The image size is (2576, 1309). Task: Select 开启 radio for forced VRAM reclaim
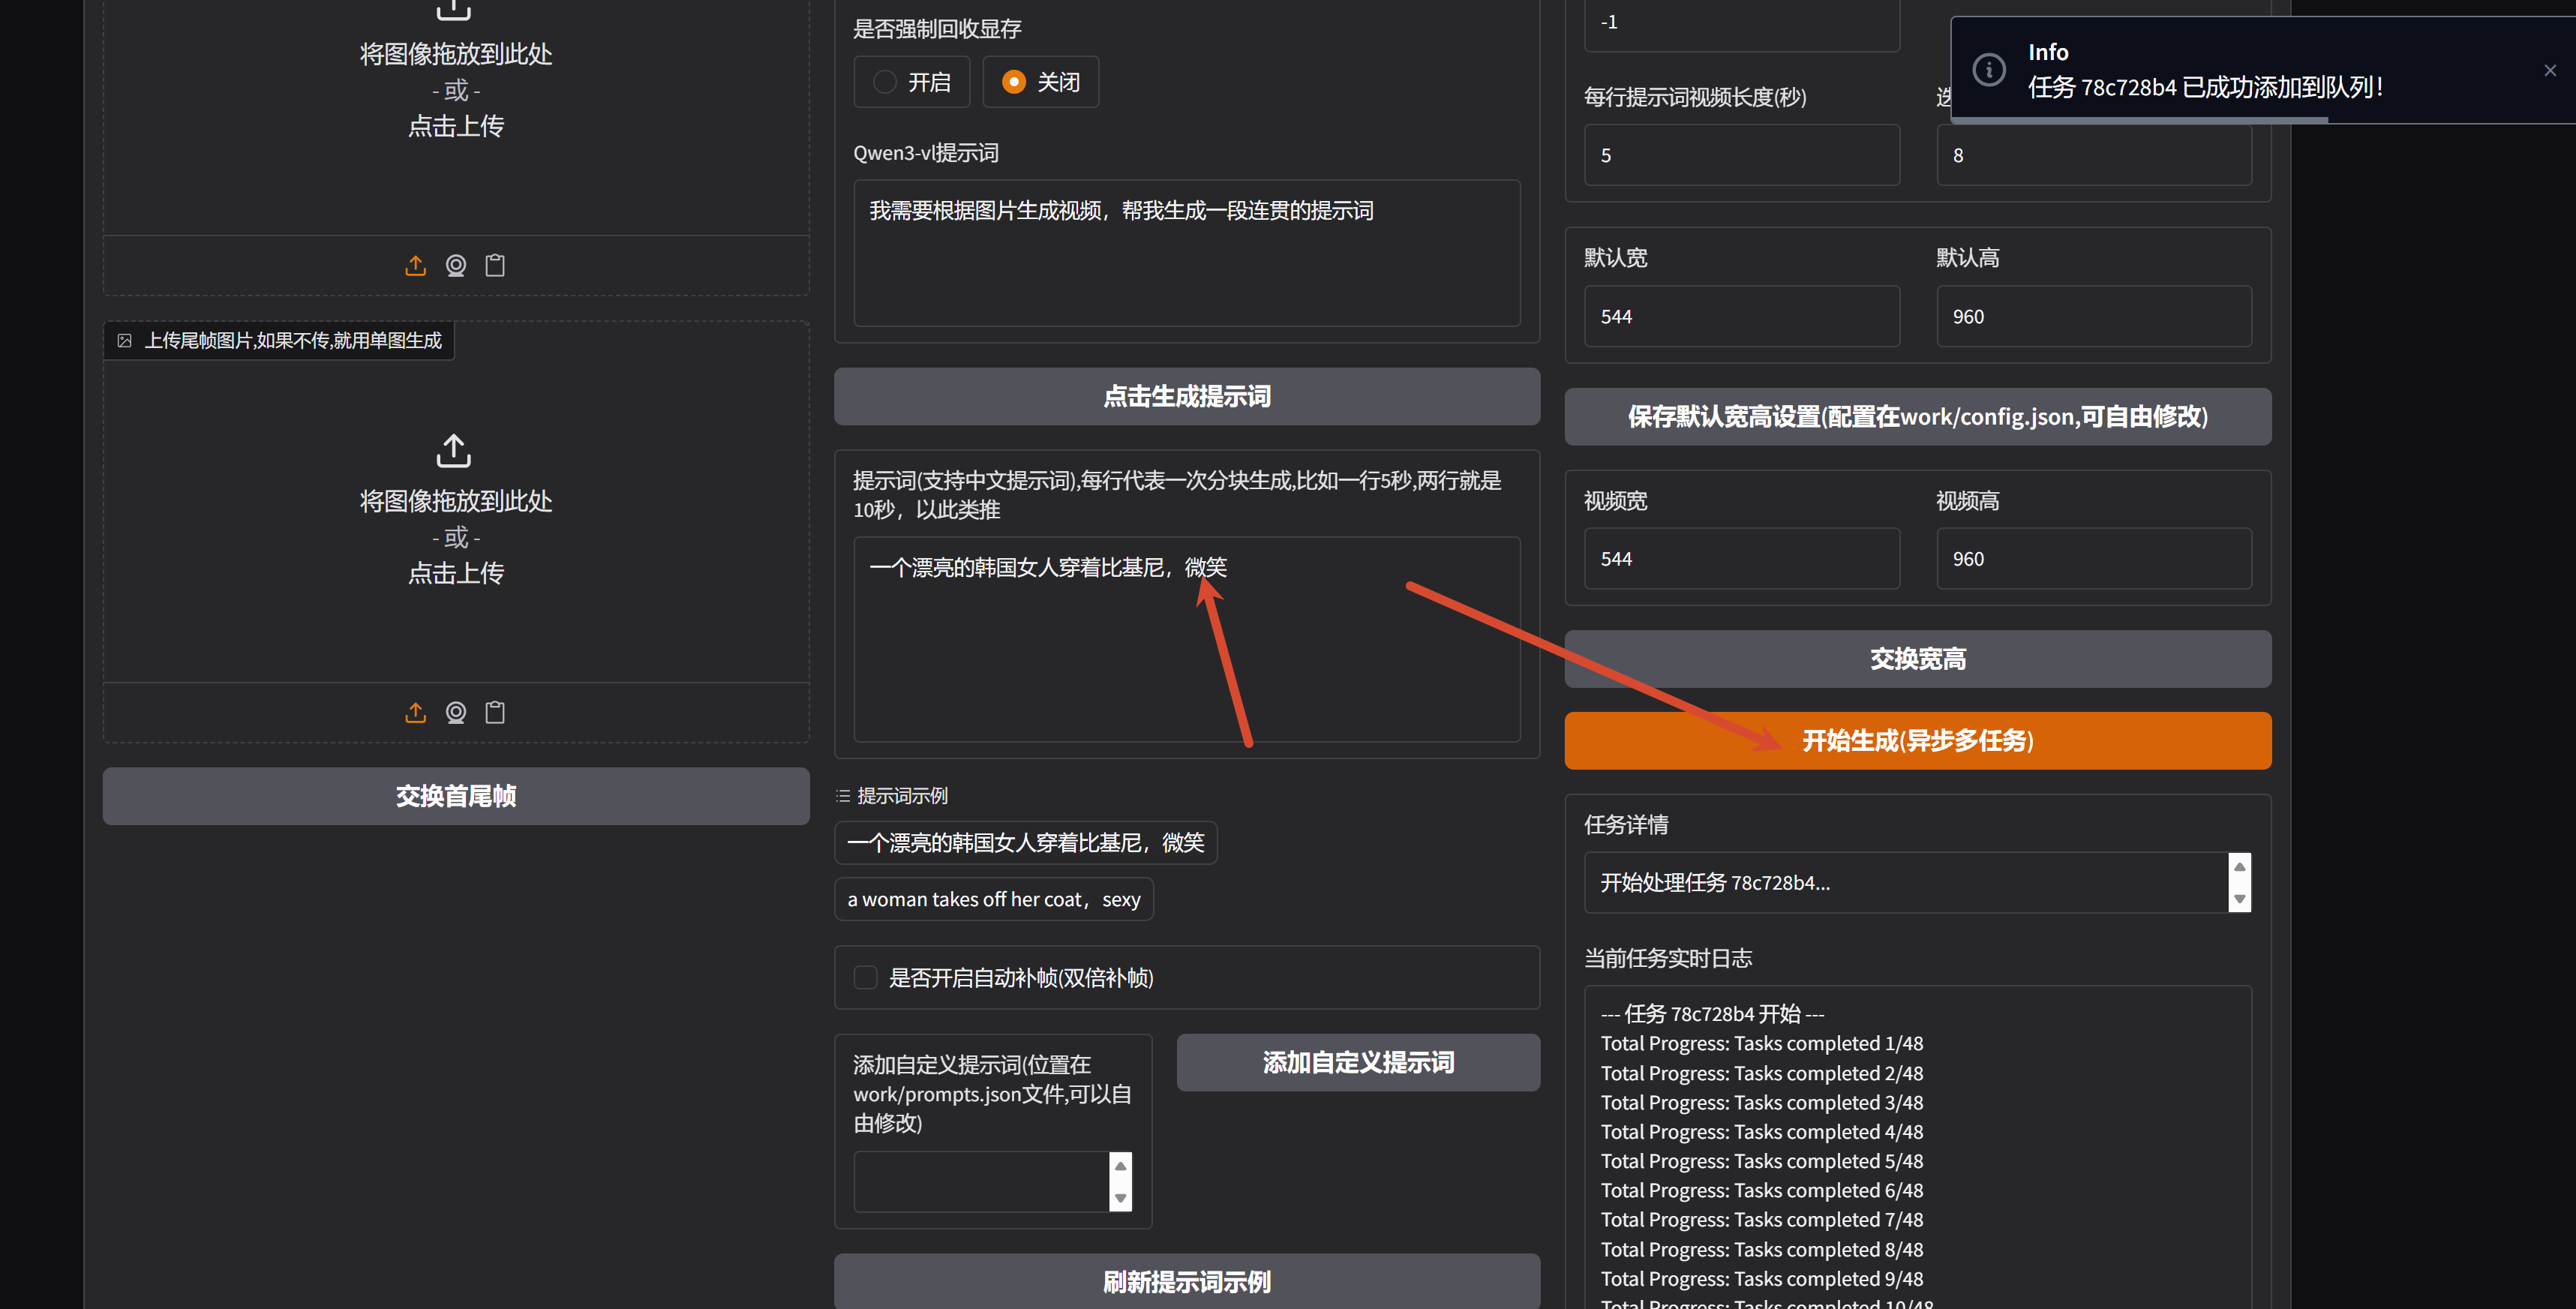885,82
